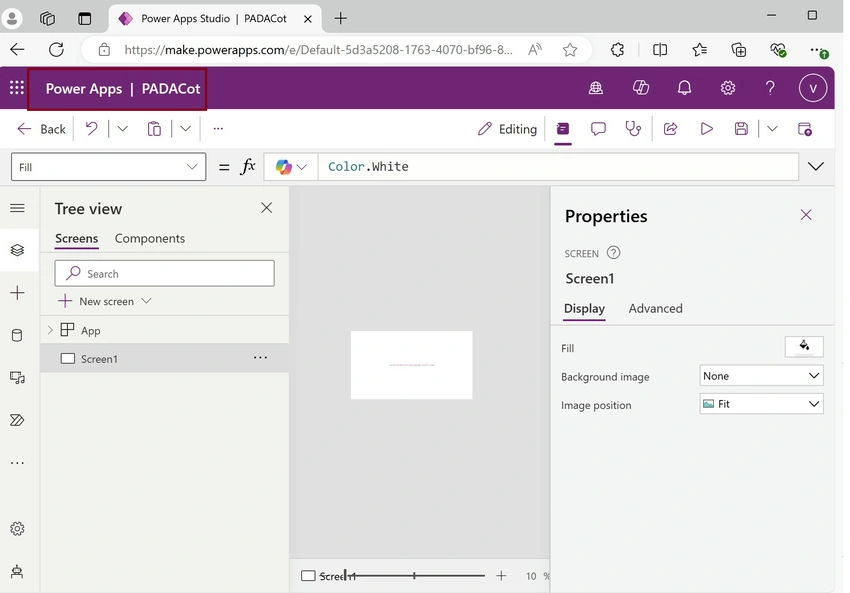Image resolution: width=850 pixels, height=593 pixels.
Task: Open more sidebar options ellipsis
Action: click(x=17, y=463)
